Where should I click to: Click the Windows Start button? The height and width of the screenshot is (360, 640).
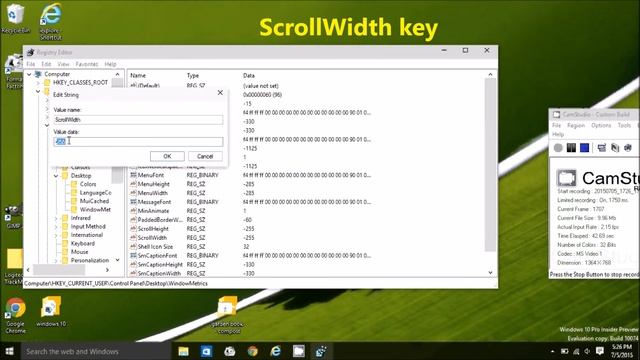click(x=9, y=351)
